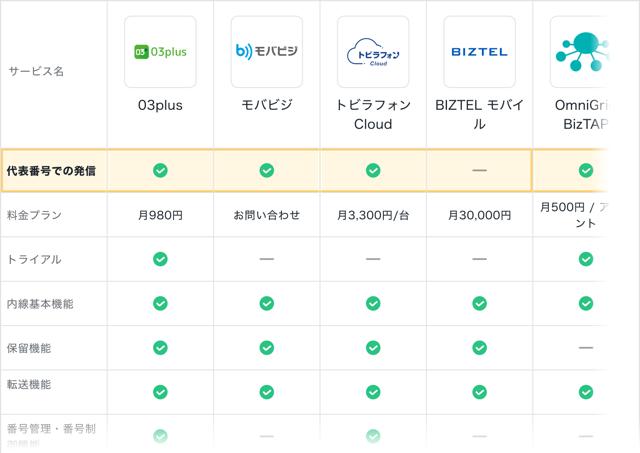The image size is (640, 453).
Task: Open the トビラフォン Cloud logo
Action: 373,52
